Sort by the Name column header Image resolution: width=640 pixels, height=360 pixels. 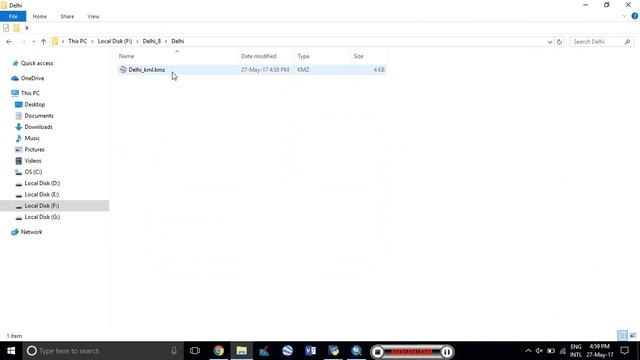177,56
